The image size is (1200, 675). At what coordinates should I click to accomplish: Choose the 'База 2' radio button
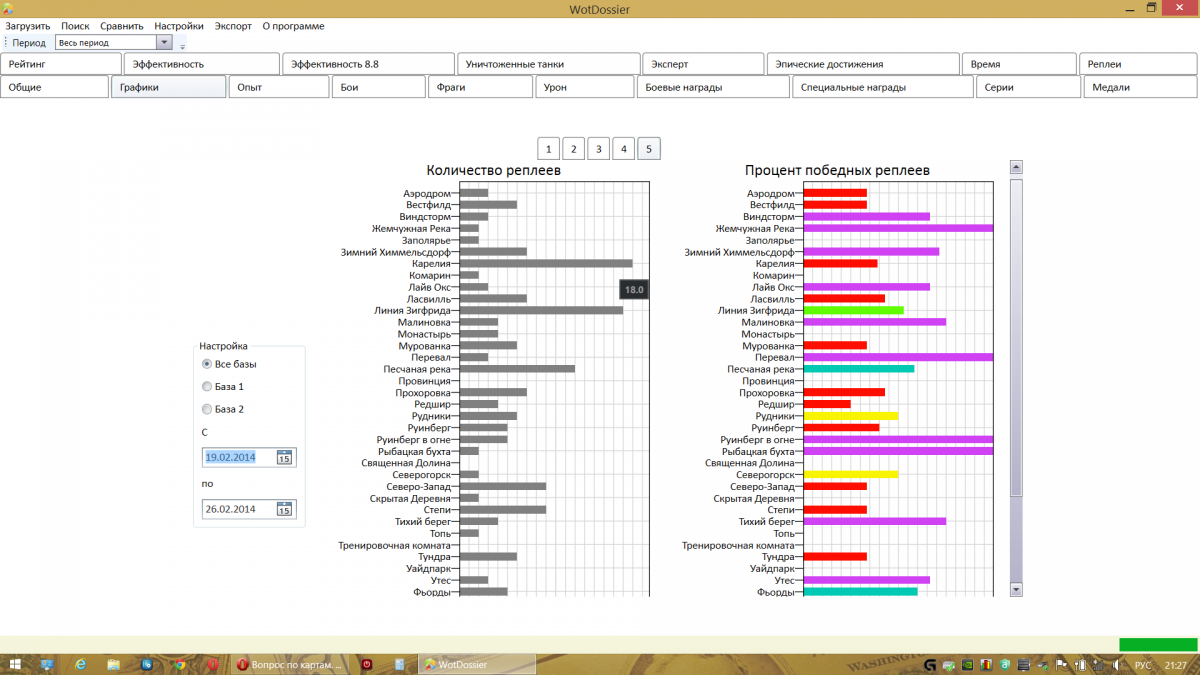coord(207,409)
